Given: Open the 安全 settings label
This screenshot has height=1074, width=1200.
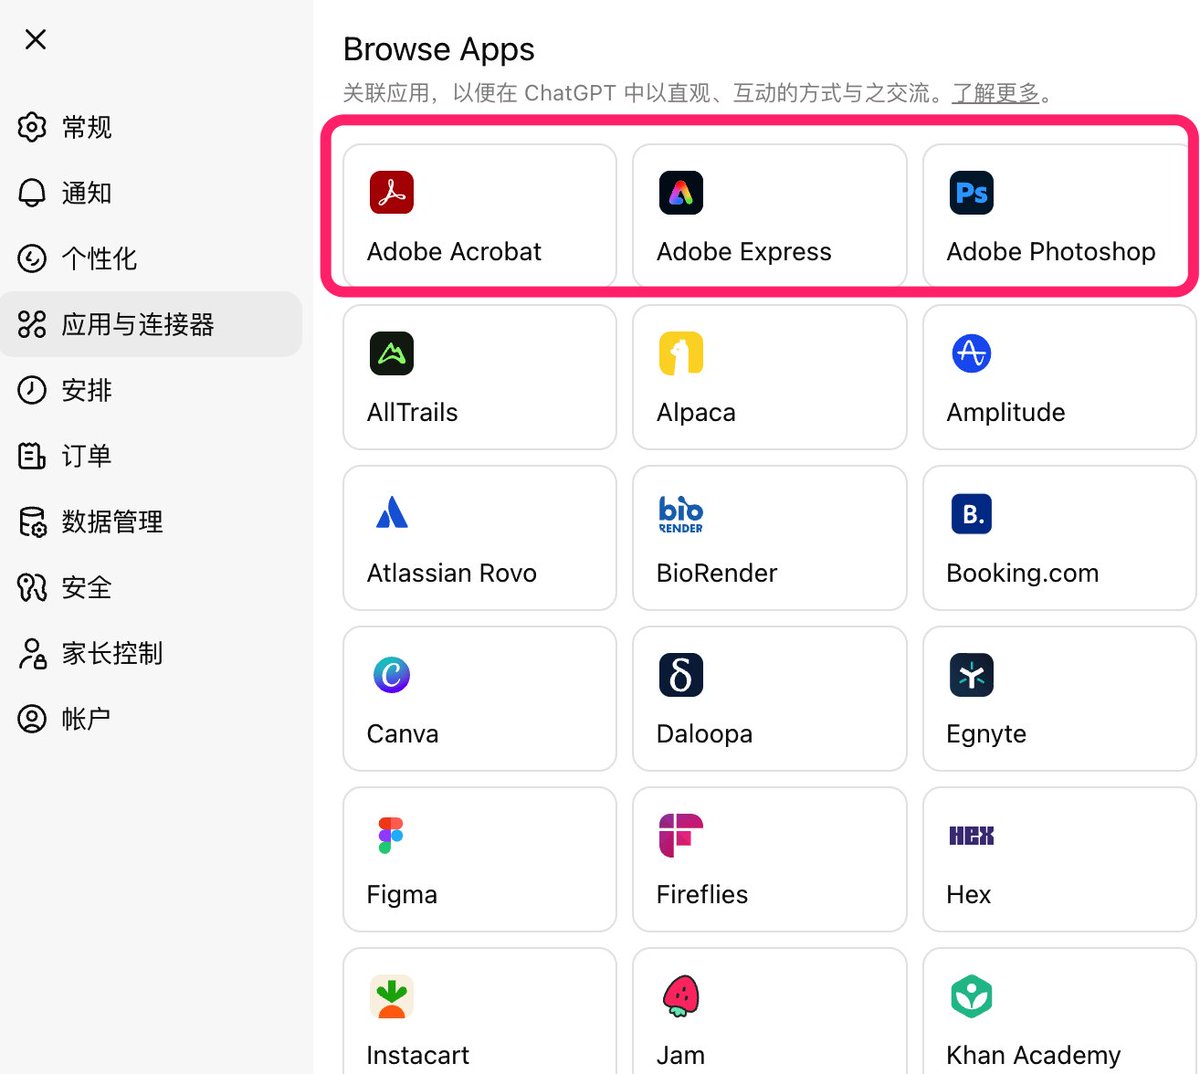Looking at the screenshot, I should [87, 587].
